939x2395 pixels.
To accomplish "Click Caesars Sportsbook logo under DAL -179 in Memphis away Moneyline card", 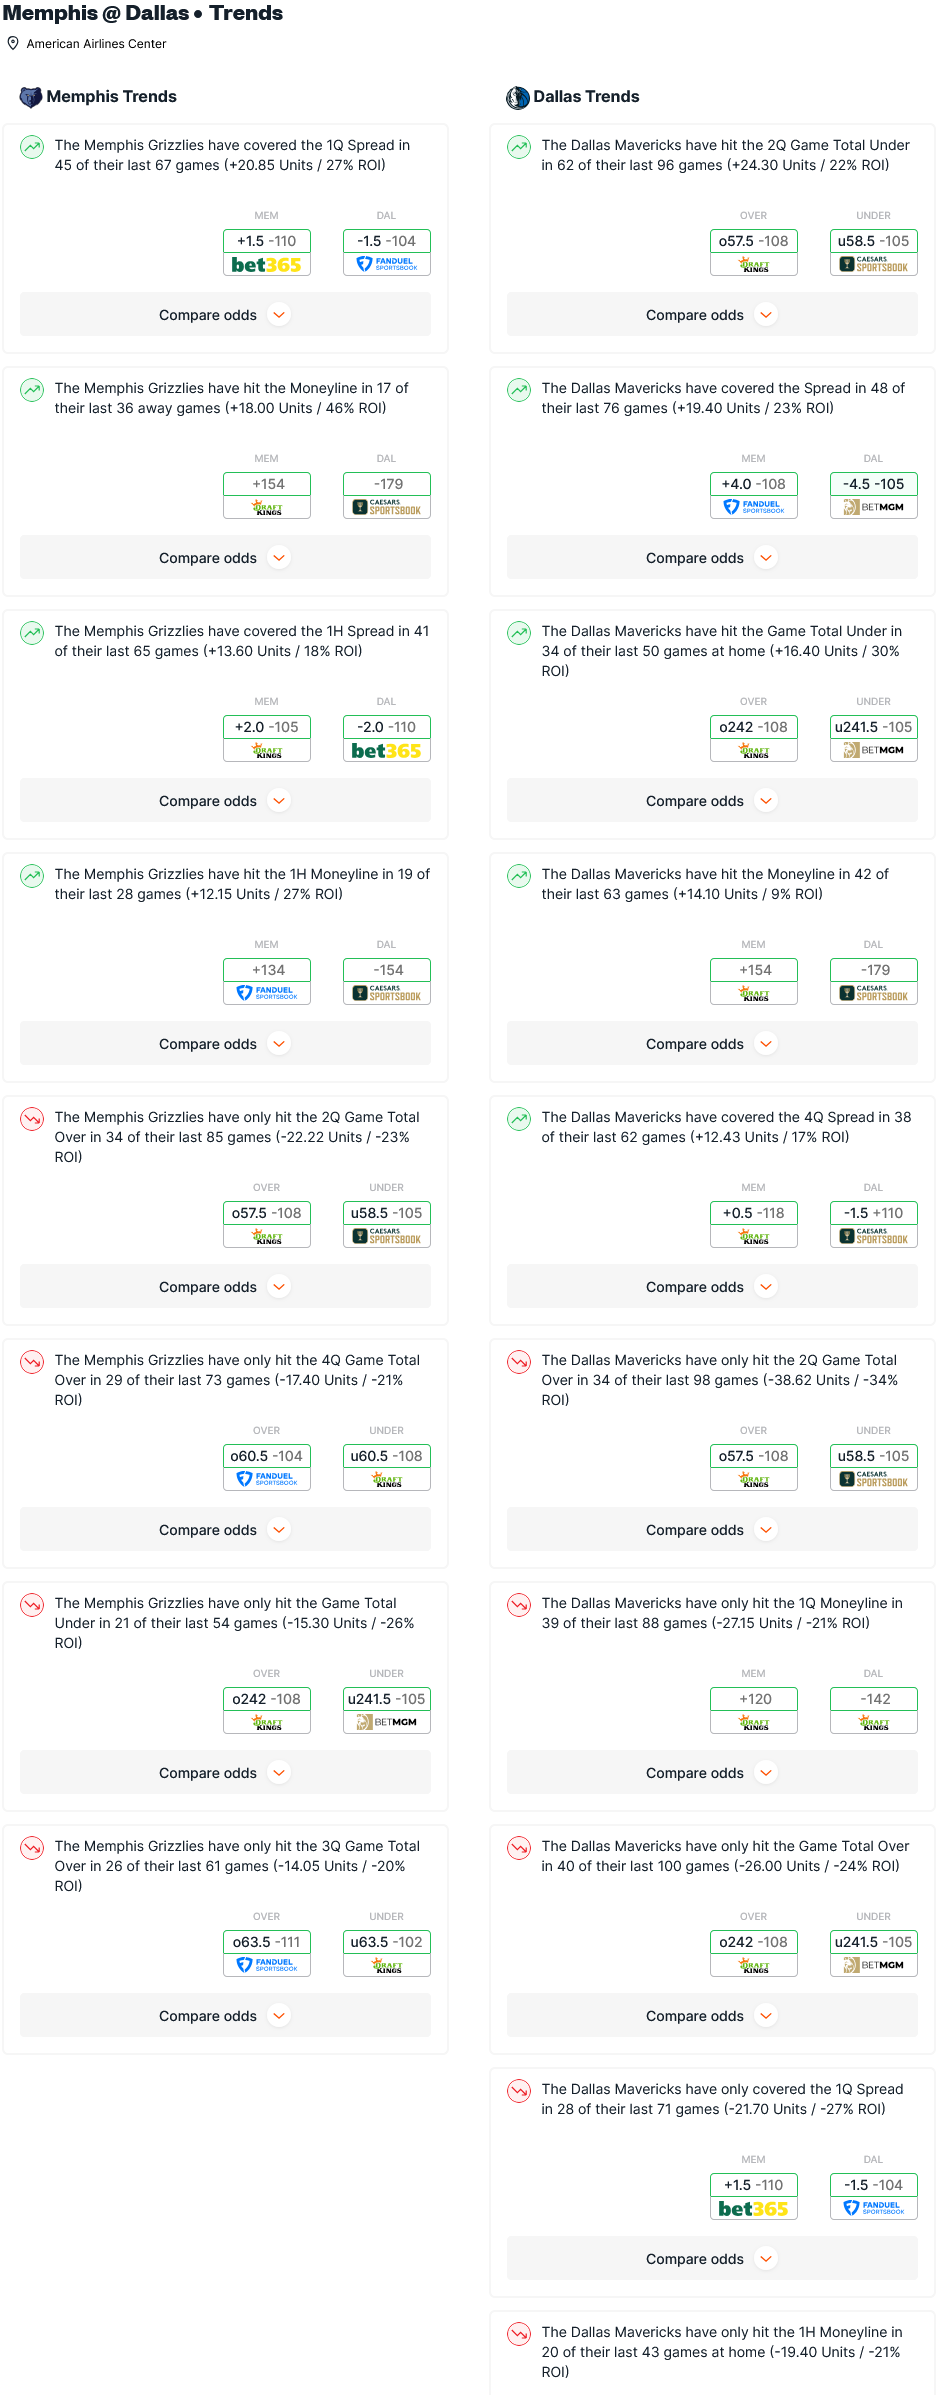I will click(387, 507).
